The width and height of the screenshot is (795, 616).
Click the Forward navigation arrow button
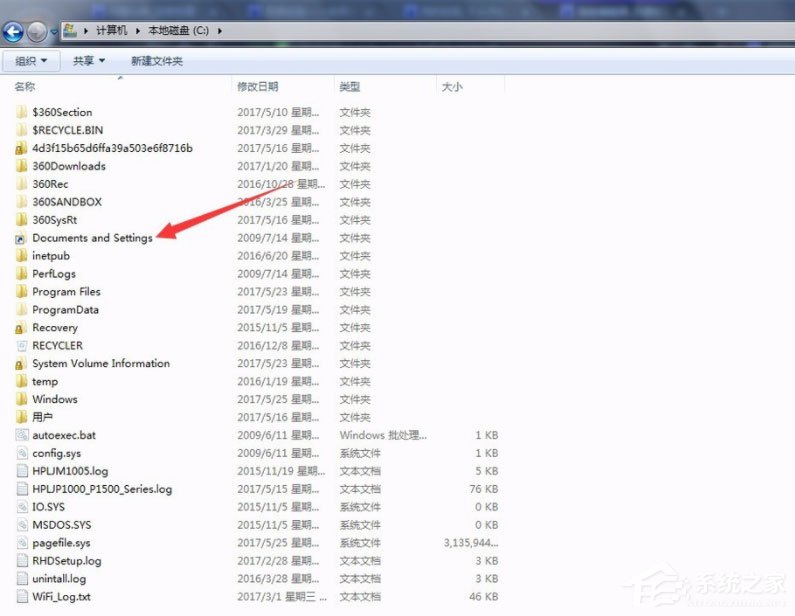coord(37,31)
